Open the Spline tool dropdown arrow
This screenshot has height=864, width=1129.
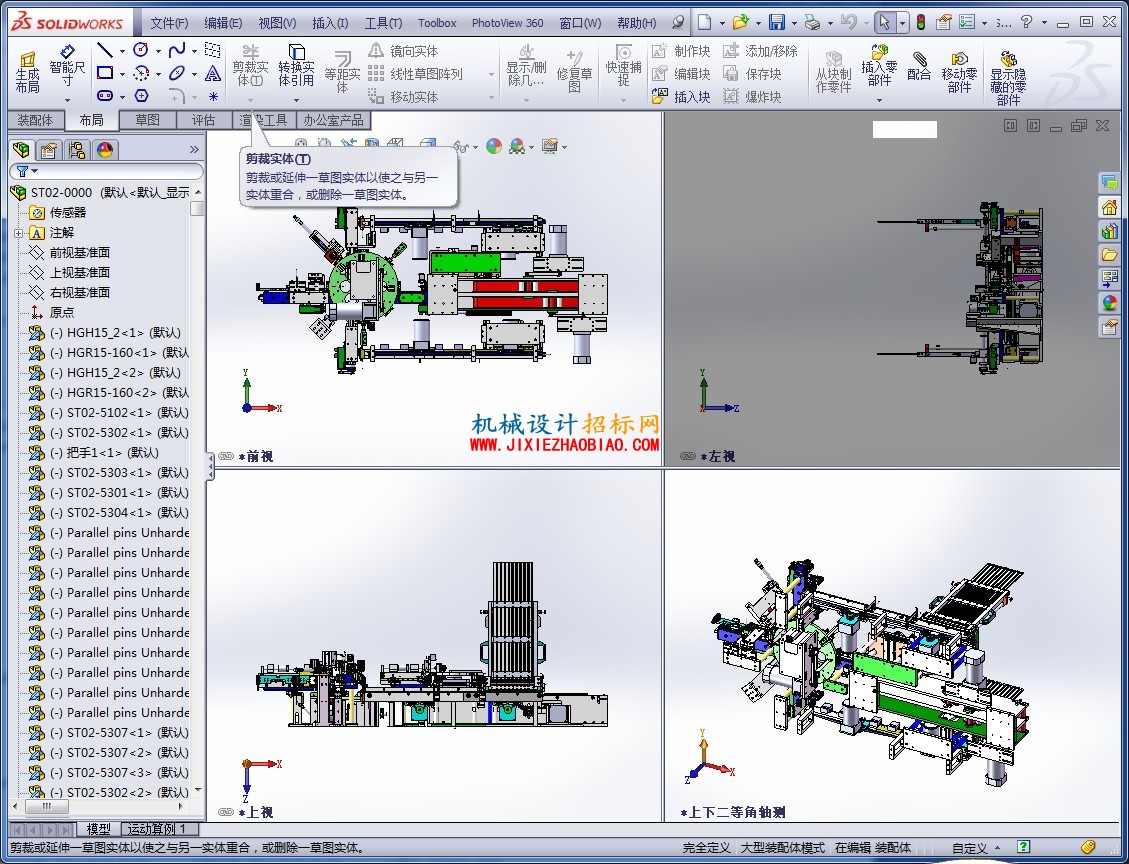pyautogui.click(x=194, y=51)
